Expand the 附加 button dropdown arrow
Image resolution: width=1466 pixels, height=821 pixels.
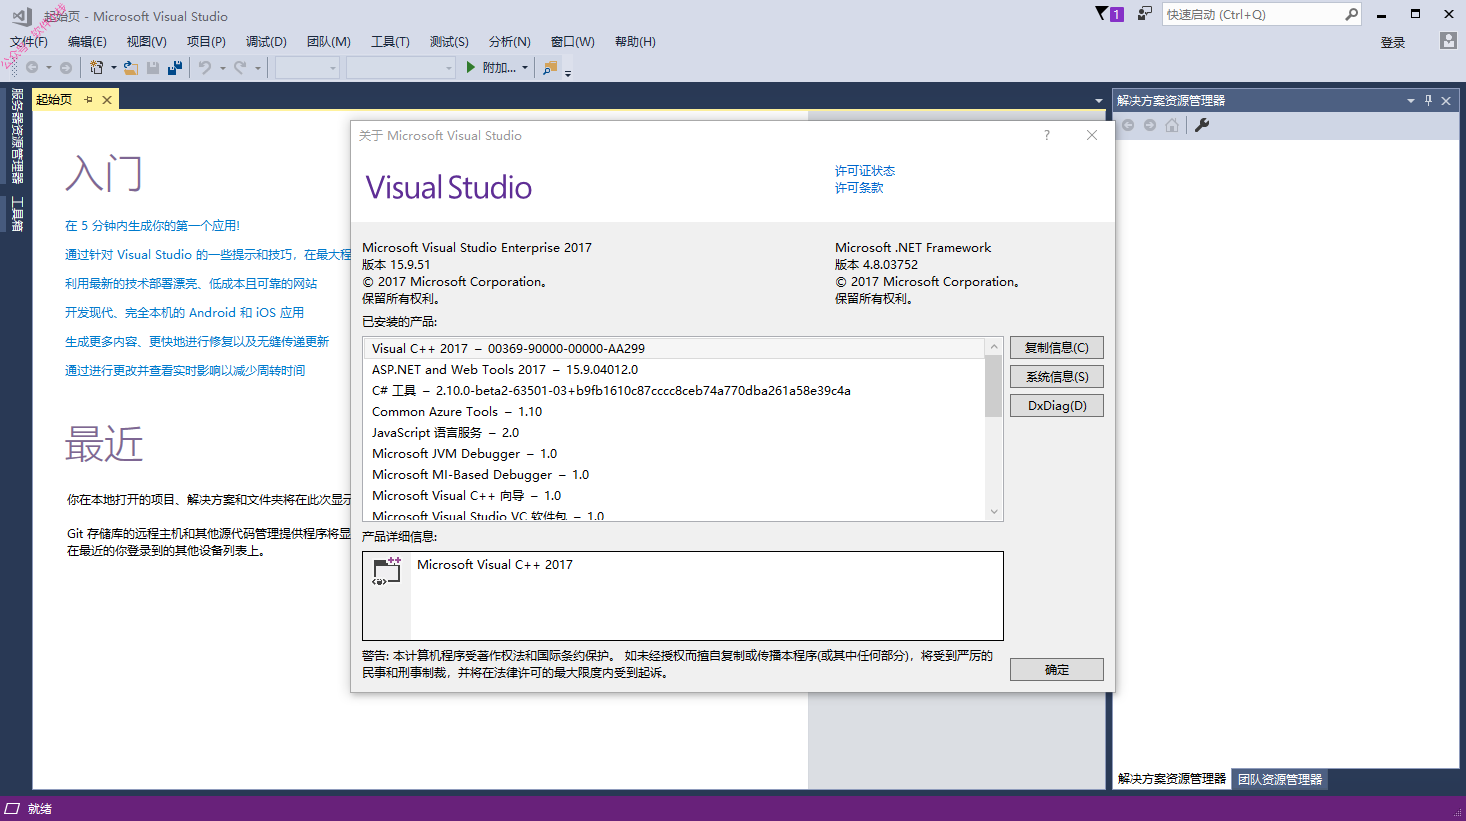click(x=525, y=68)
